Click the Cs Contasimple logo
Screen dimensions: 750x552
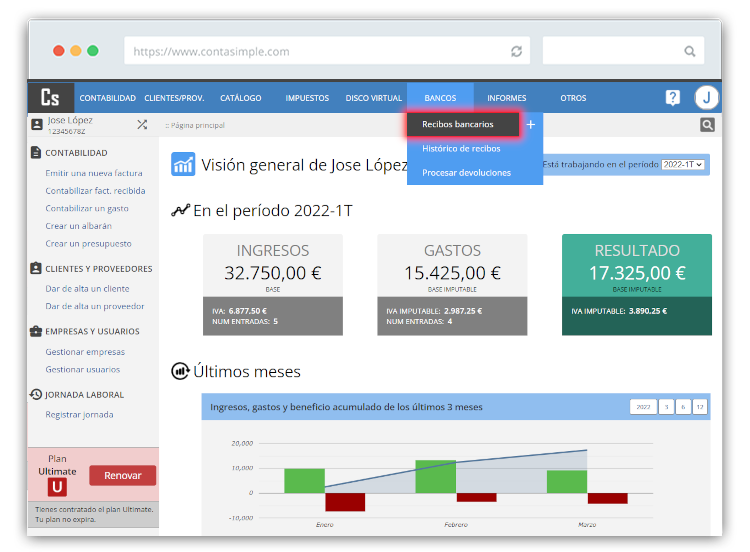click(50, 97)
